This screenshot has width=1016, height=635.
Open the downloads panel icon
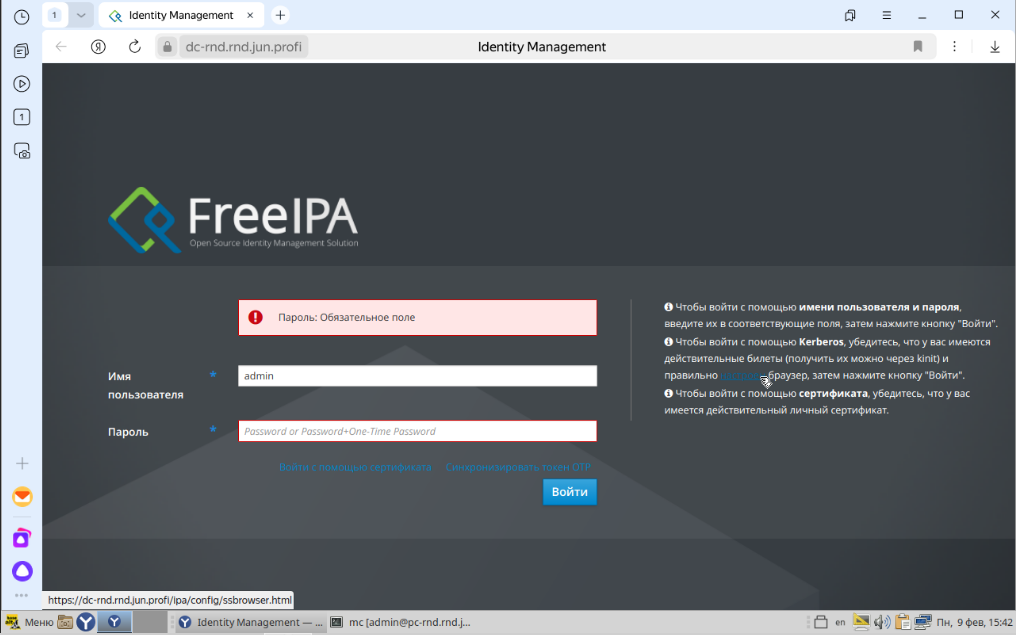[994, 45]
